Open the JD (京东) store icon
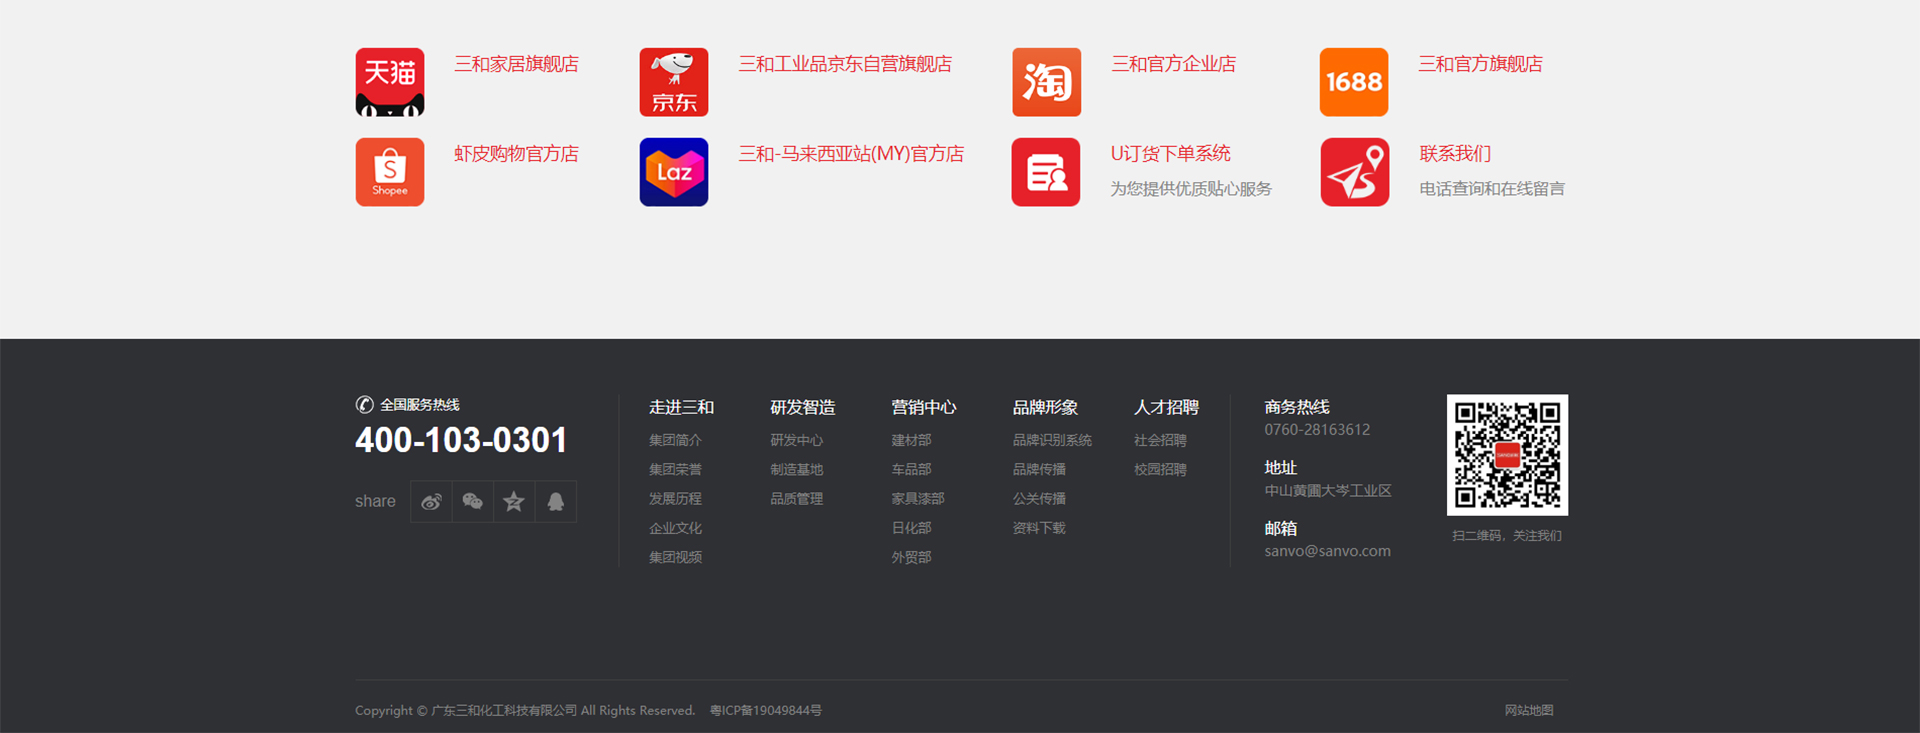Viewport: 1920px width, 733px height. point(674,82)
